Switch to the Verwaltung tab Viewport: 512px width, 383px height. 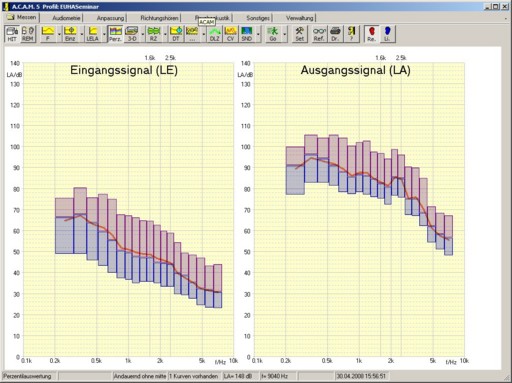pyautogui.click(x=300, y=18)
